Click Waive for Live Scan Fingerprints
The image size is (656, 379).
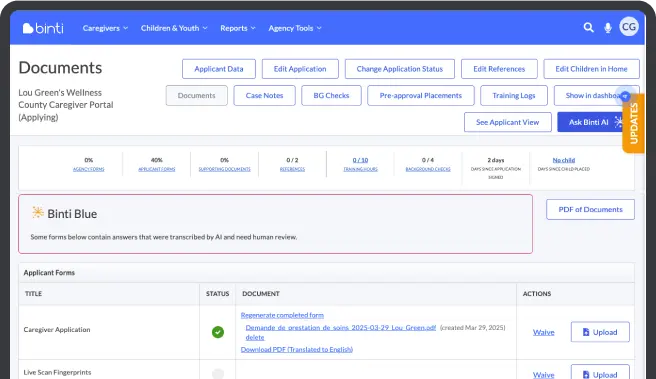click(543, 375)
